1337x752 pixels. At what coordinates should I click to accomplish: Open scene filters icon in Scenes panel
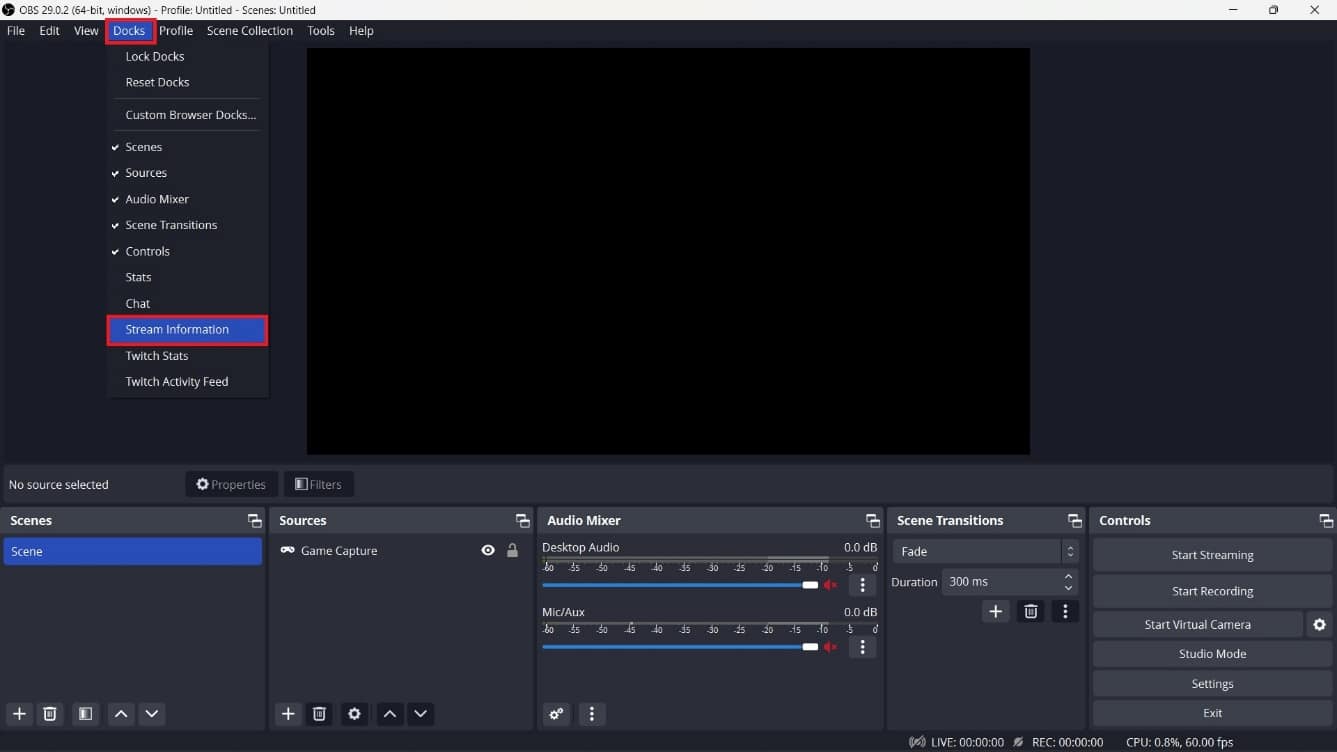85,714
